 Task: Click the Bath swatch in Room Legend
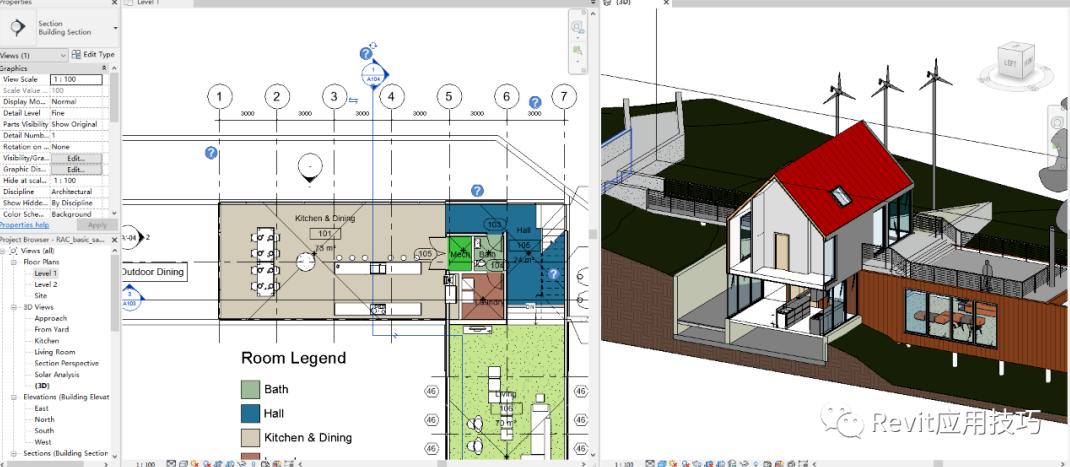click(250, 389)
